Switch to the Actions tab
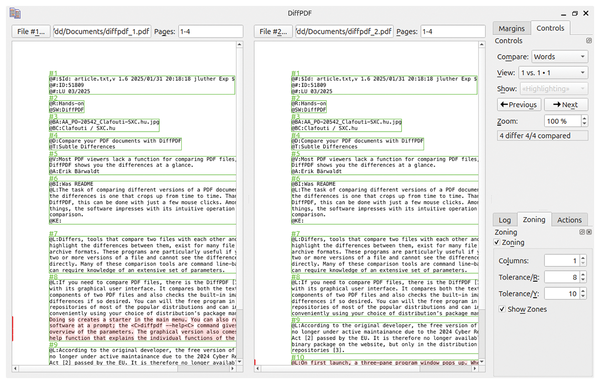The image size is (600, 384). point(569,220)
